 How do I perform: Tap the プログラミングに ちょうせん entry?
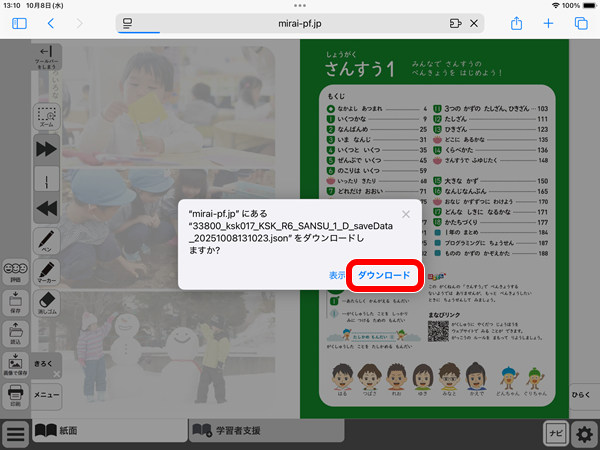tap(491, 243)
